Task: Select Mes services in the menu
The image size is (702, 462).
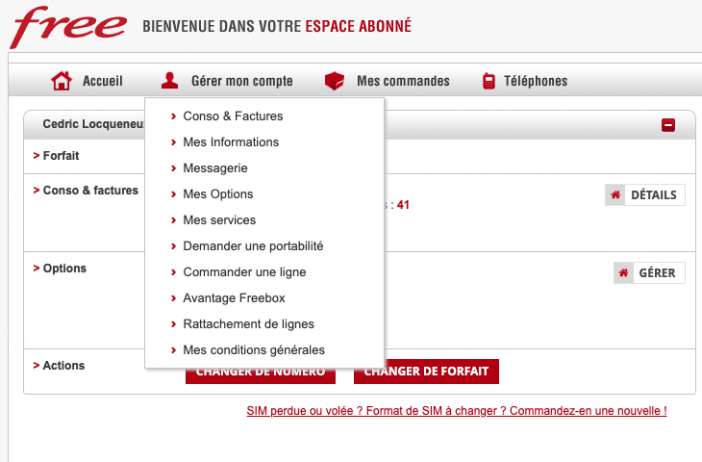Action: click(219, 220)
